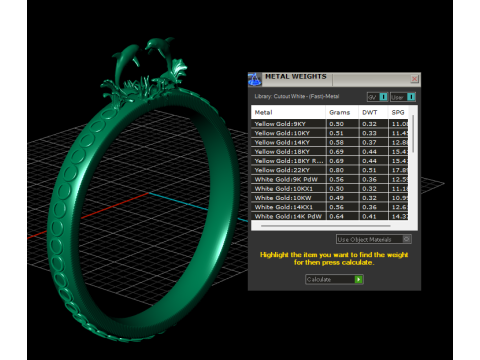Image resolution: width=480 pixels, height=360 pixels.
Task: Toggle Use Object Materials option
Action: [x=374, y=239]
